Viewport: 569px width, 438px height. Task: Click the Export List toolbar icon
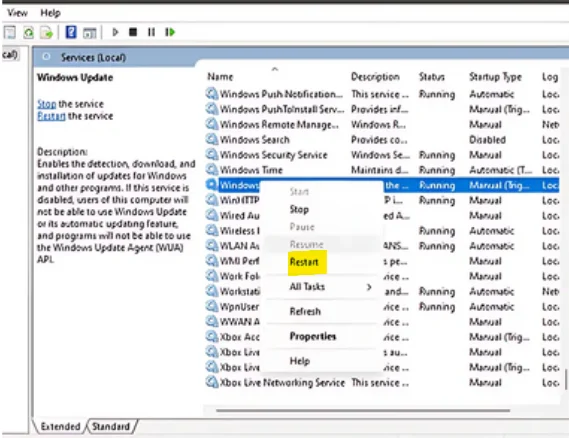pos(47,33)
